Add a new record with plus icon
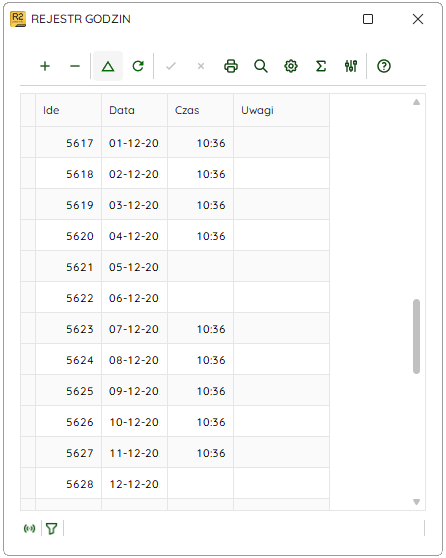The width and height of the screenshot is (446, 558). (x=45, y=66)
